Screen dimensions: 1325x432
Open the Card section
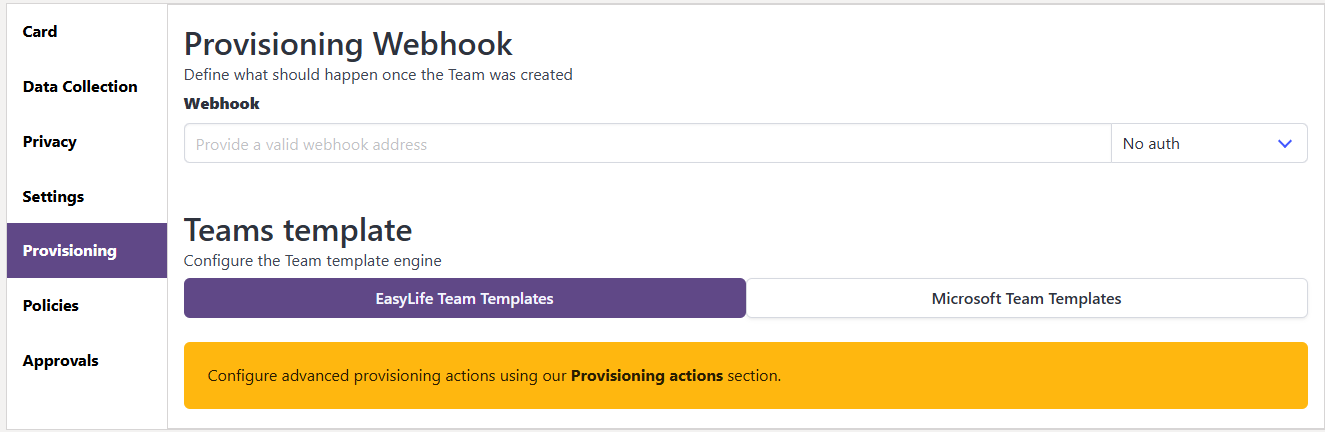[40, 32]
